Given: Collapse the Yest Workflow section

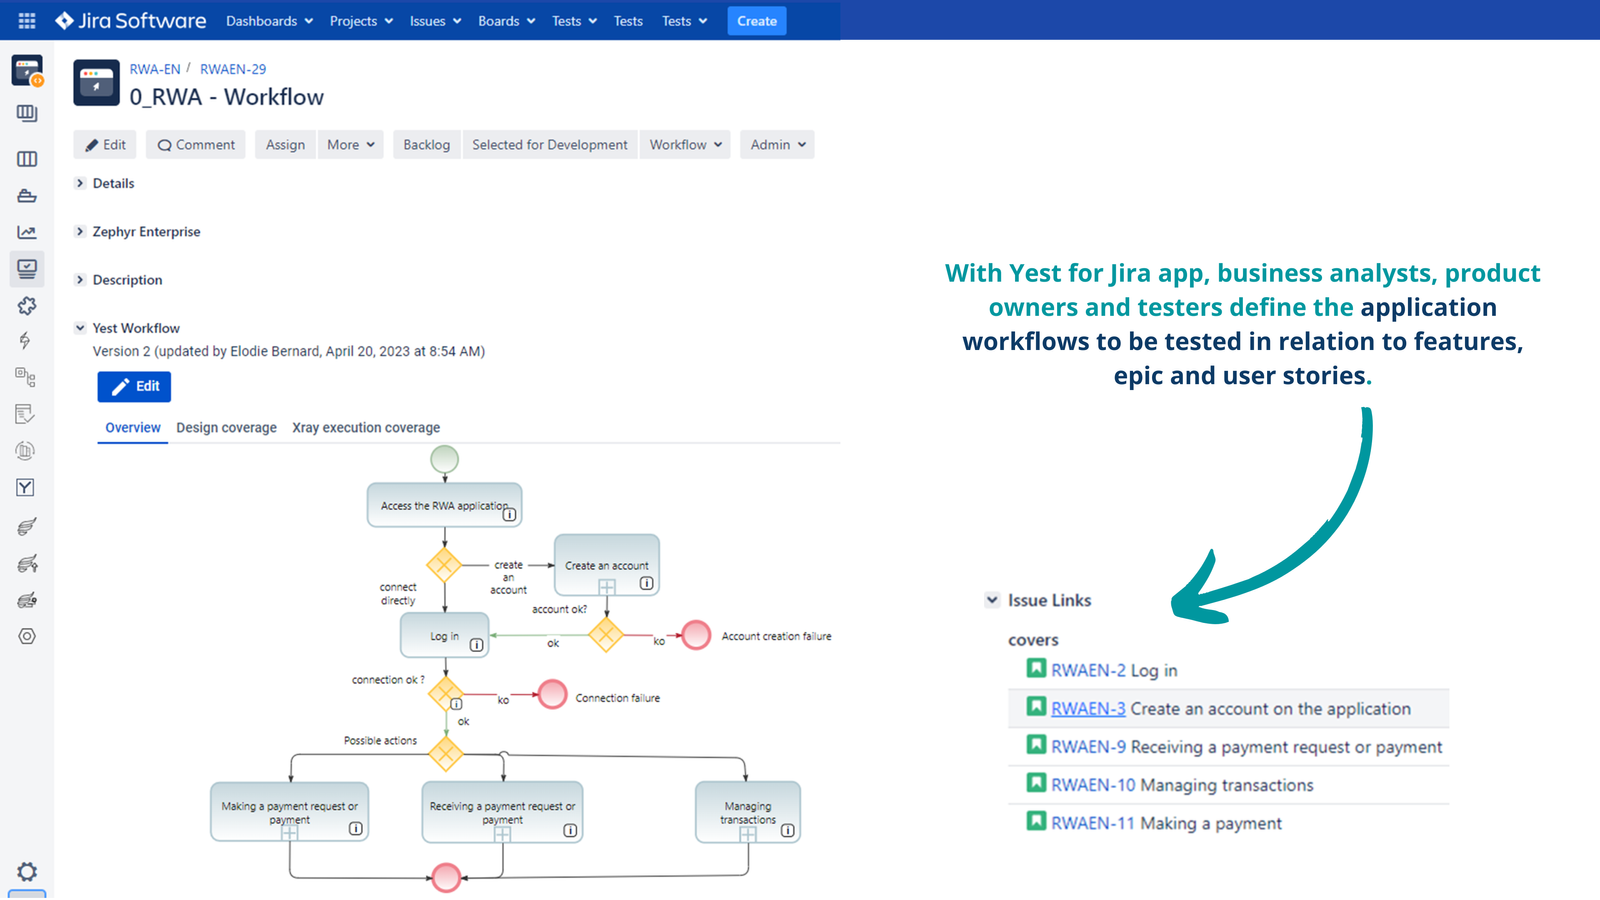Looking at the screenshot, I should pyautogui.click(x=80, y=328).
